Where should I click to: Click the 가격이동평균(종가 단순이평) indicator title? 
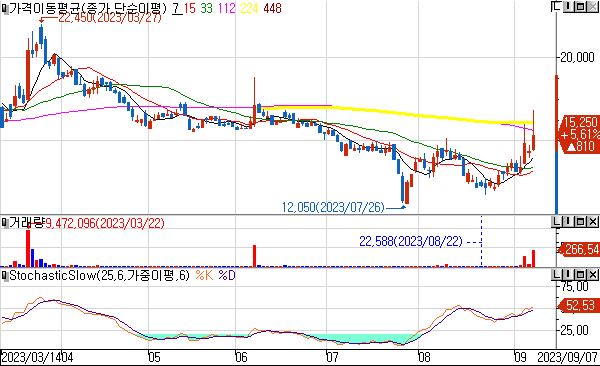point(88,8)
